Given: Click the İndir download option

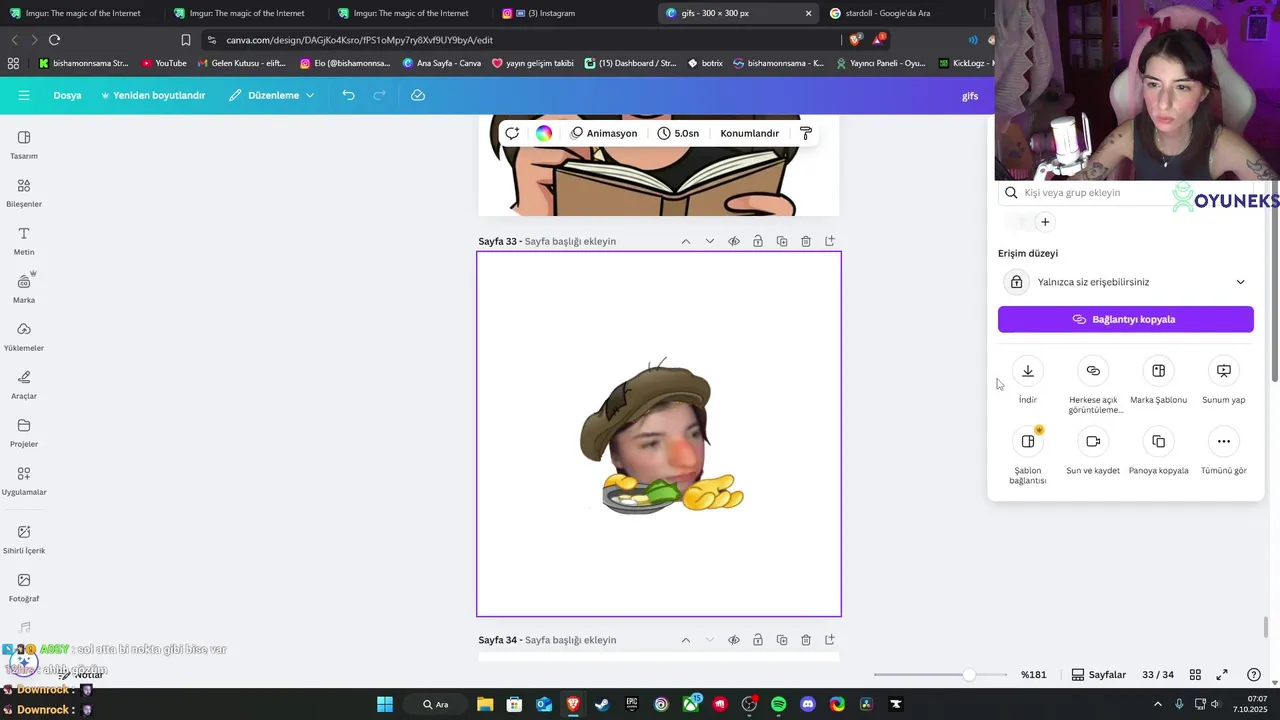Looking at the screenshot, I should pos(1028,381).
